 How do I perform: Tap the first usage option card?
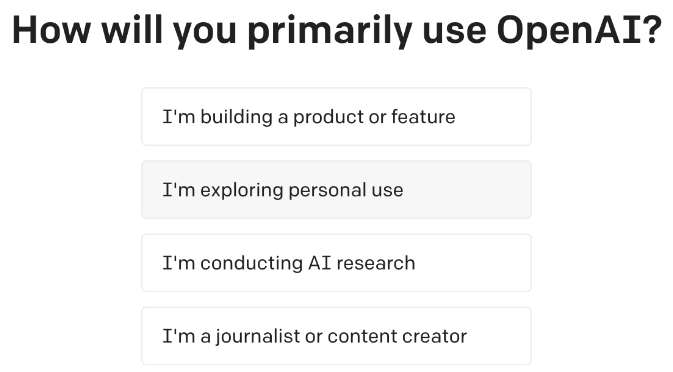[x=336, y=117]
